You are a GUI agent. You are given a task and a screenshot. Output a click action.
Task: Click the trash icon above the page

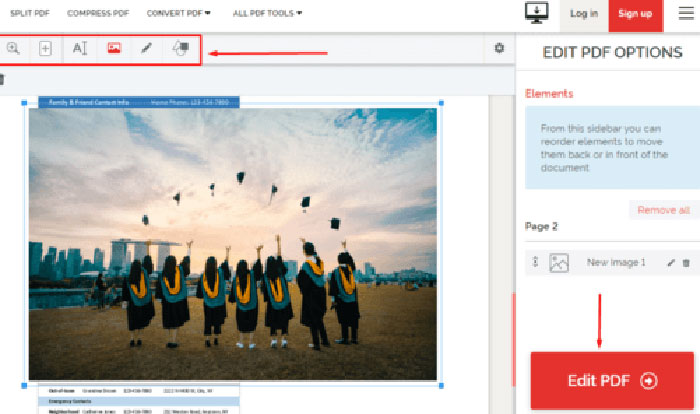click(x=2, y=79)
